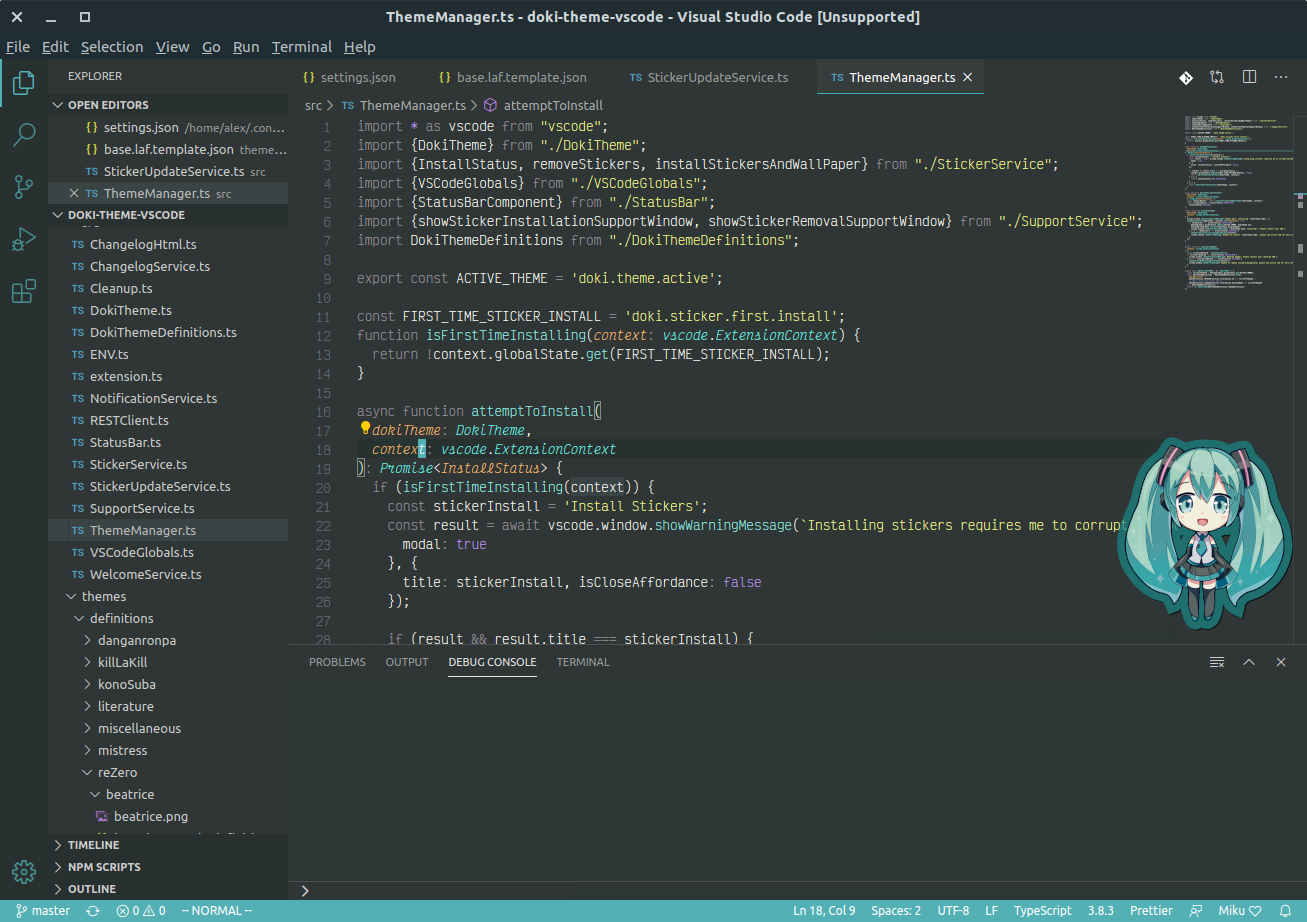Switch to the Terminal panel tab
Viewport: 1307px width, 922px height.
[x=583, y=662]
